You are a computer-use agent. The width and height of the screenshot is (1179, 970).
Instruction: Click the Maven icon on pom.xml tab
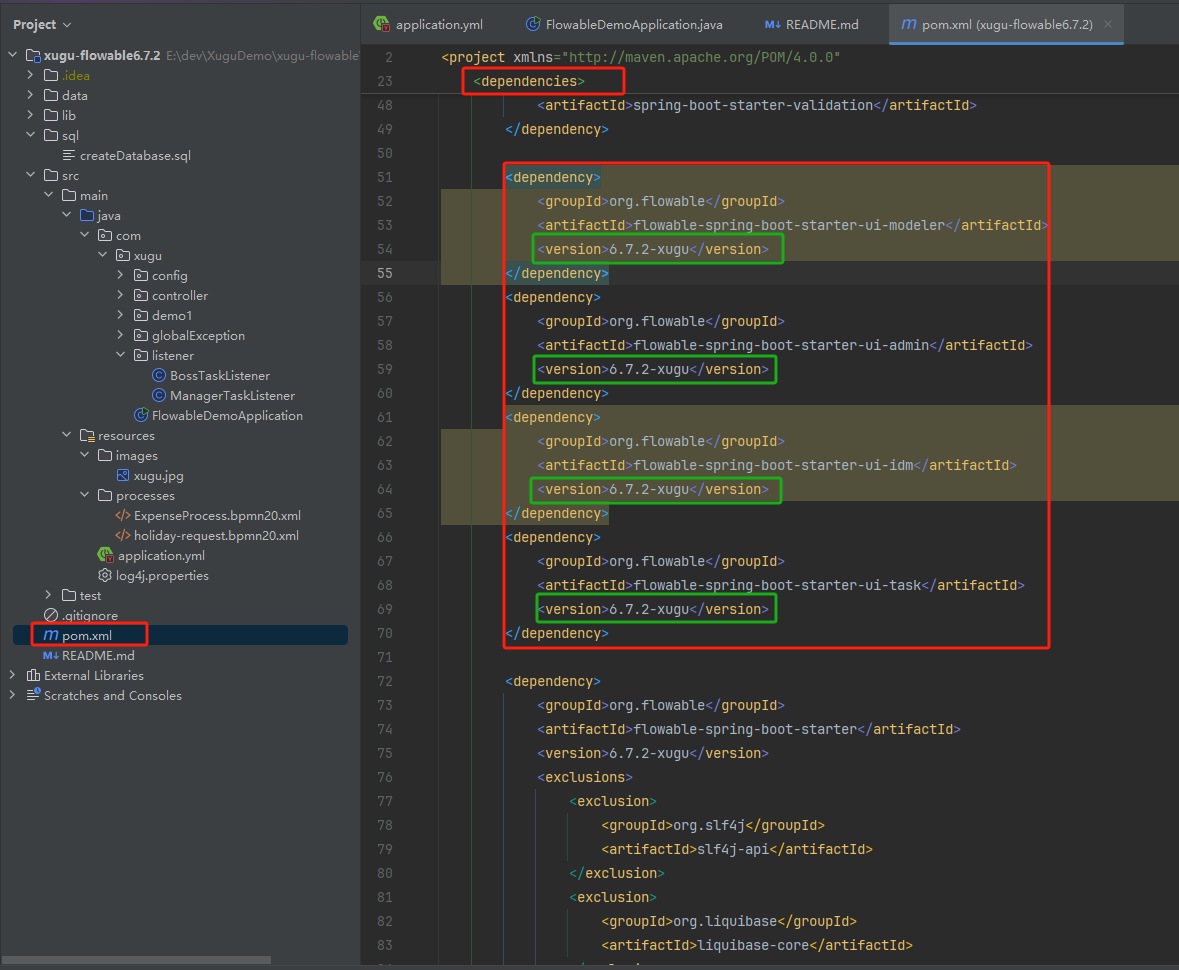pos(908,25)
